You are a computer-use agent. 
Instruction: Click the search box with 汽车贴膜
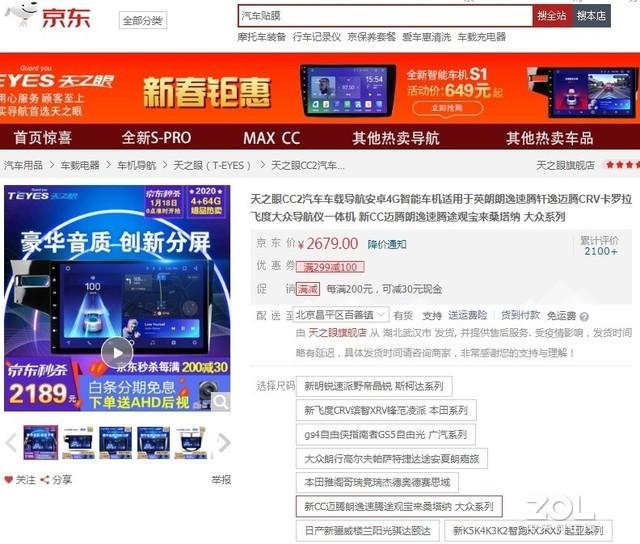(x=385, y=16)
